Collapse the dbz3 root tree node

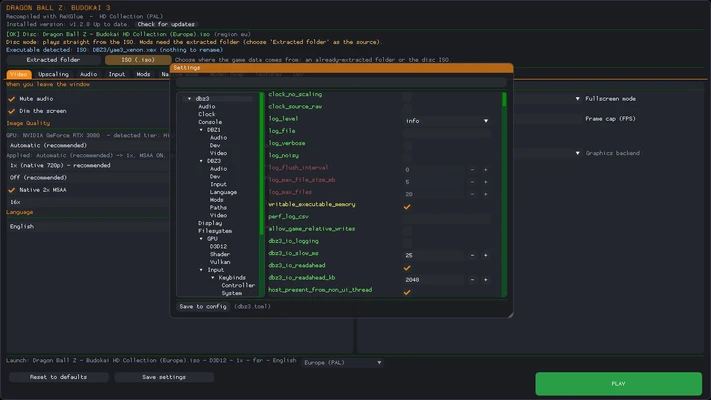(x=190, y=99)
